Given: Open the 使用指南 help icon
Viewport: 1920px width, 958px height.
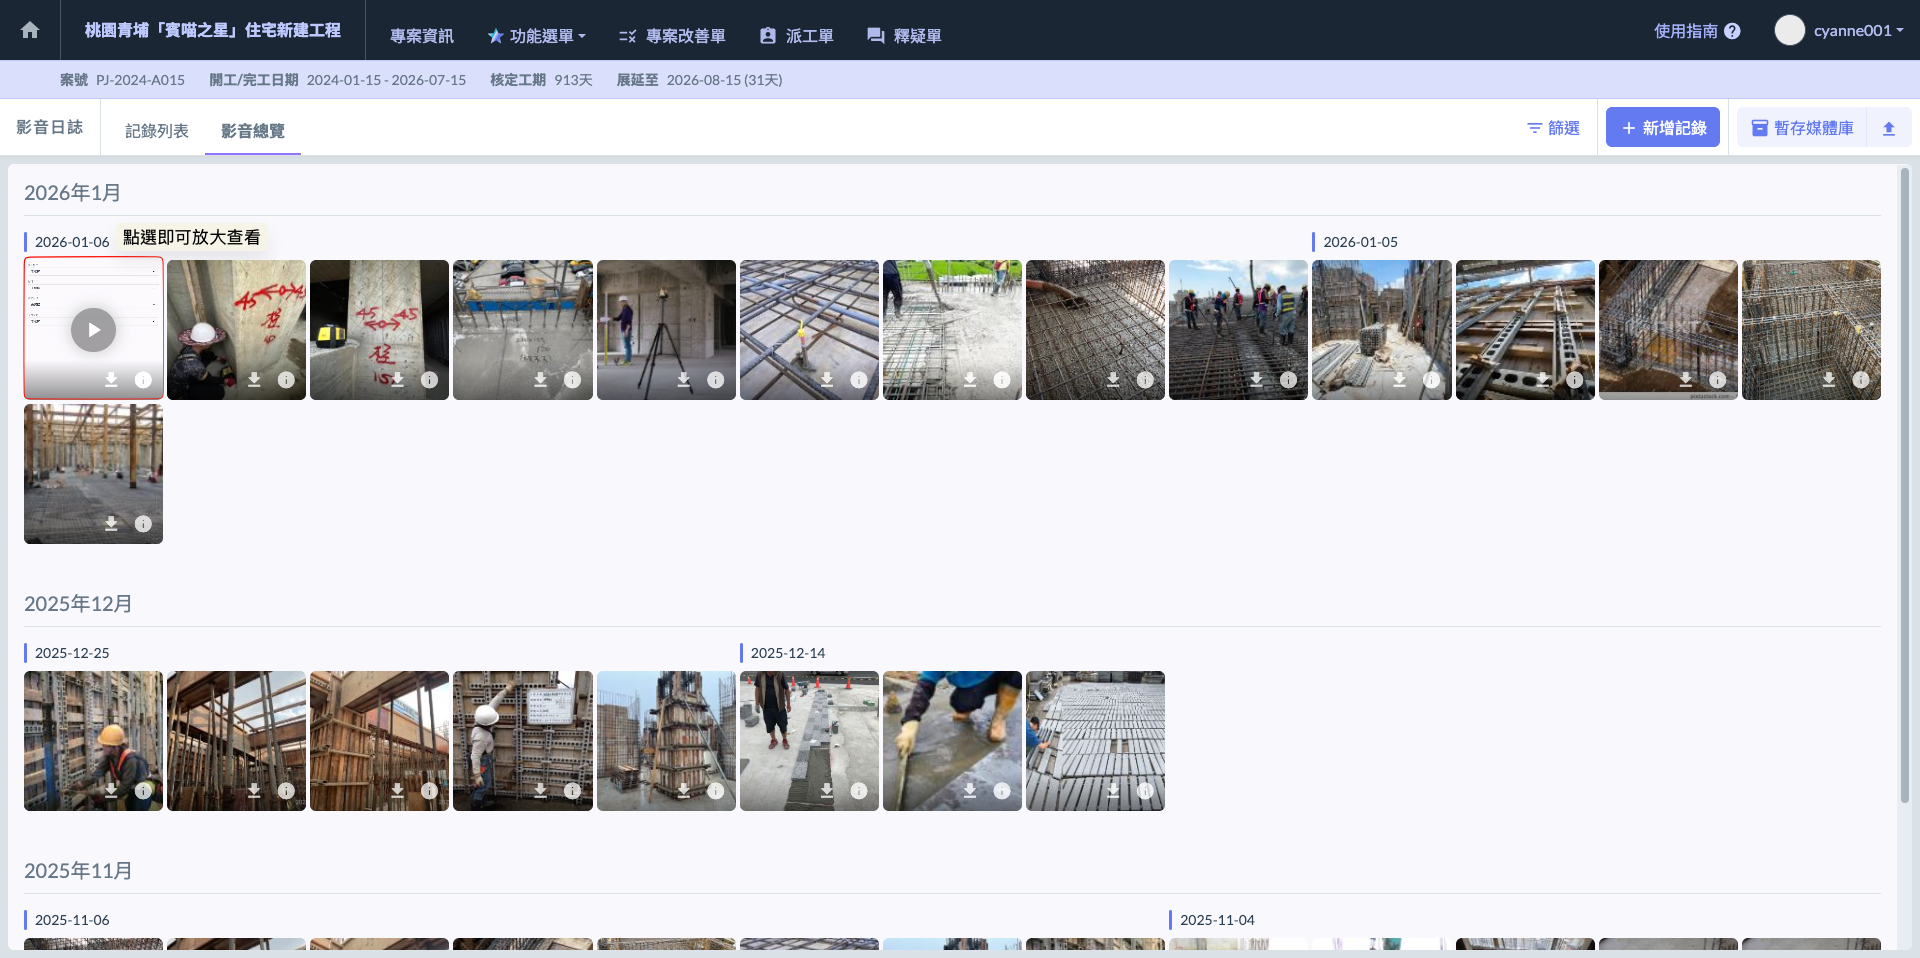Looking at the screenshot, I should point(1732,31).
